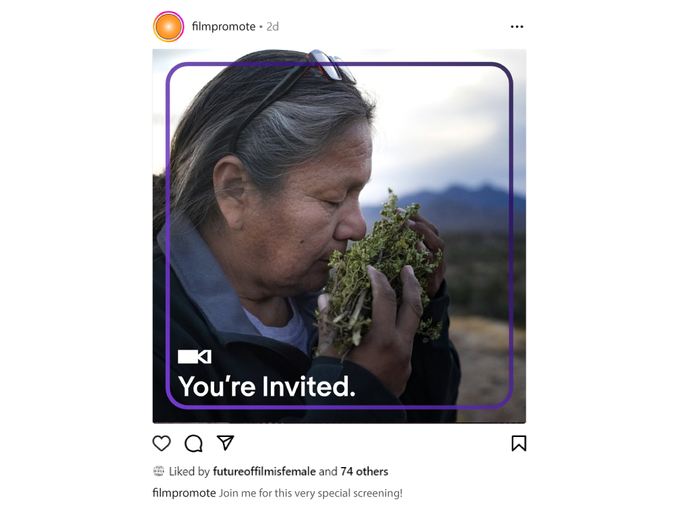Like the post with the heart icon

(x=161, y=443)
